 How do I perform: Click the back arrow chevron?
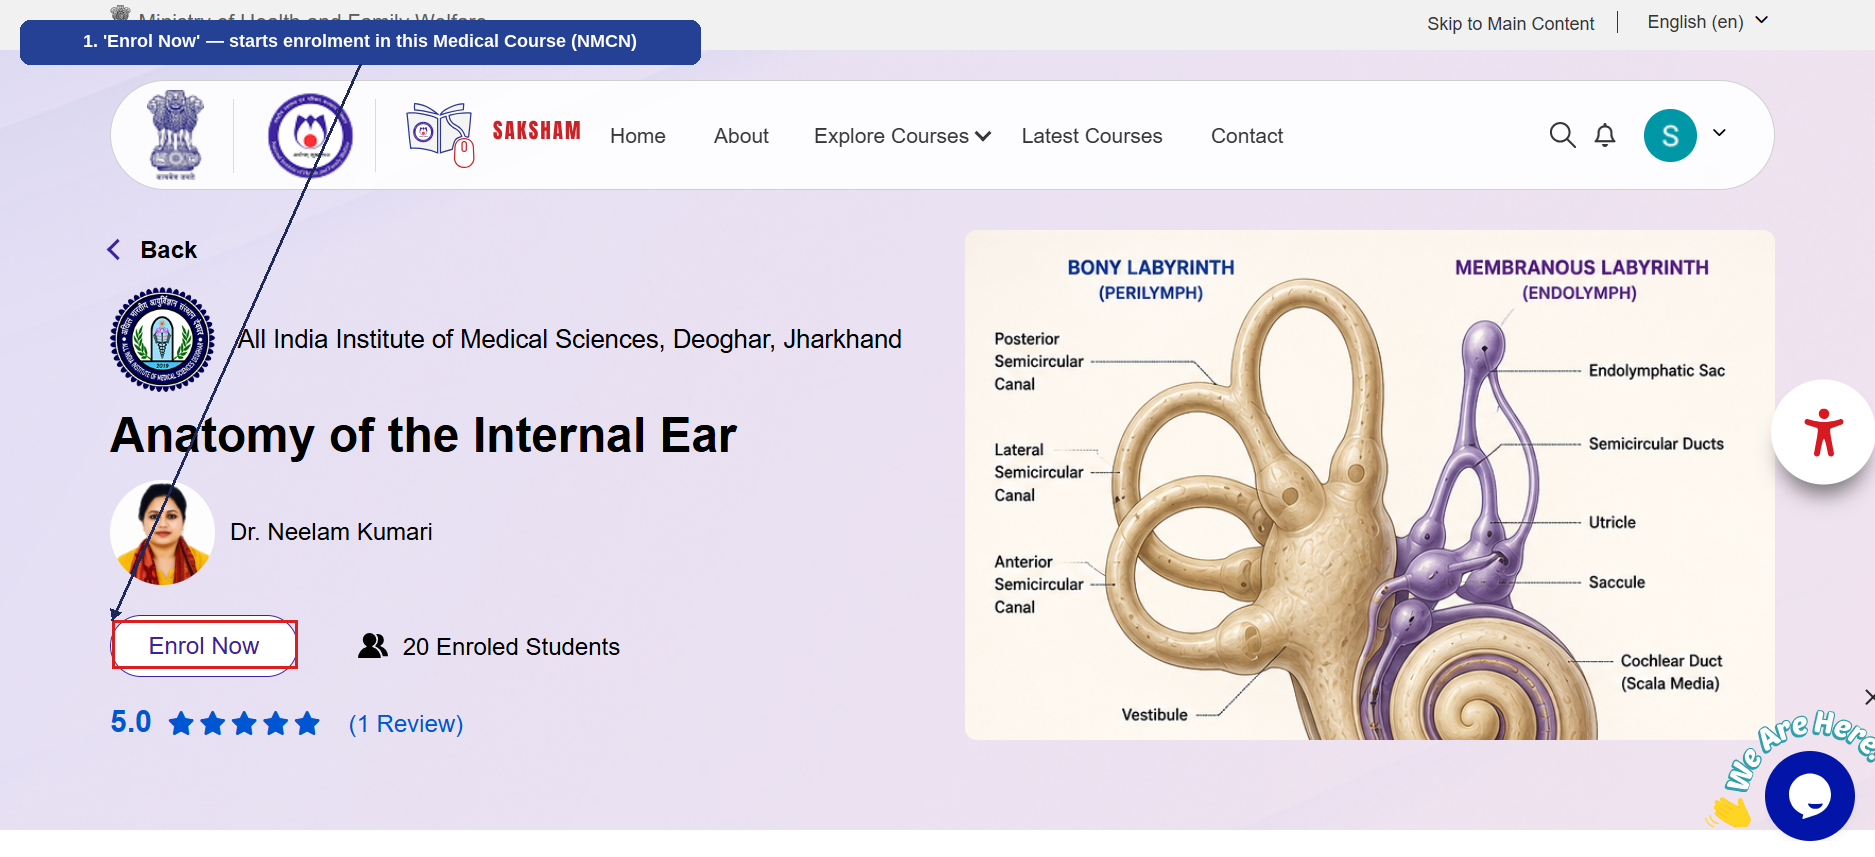[114, 249]
